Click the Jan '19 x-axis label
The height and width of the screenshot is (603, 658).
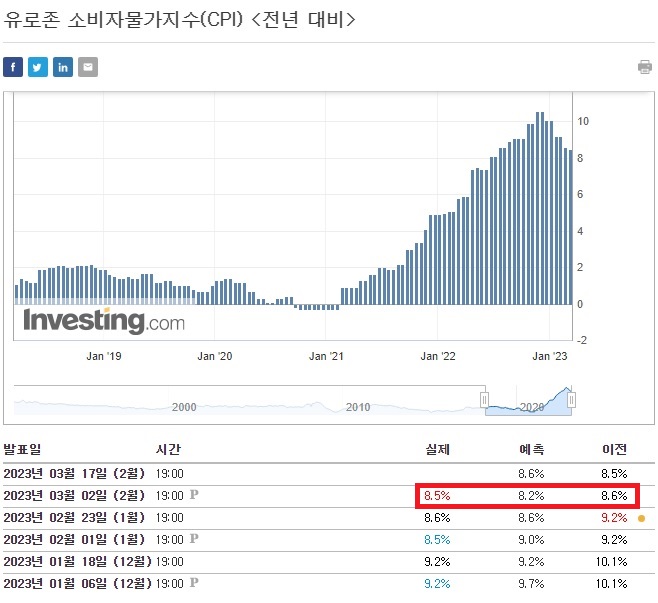[x=104, y=356]
